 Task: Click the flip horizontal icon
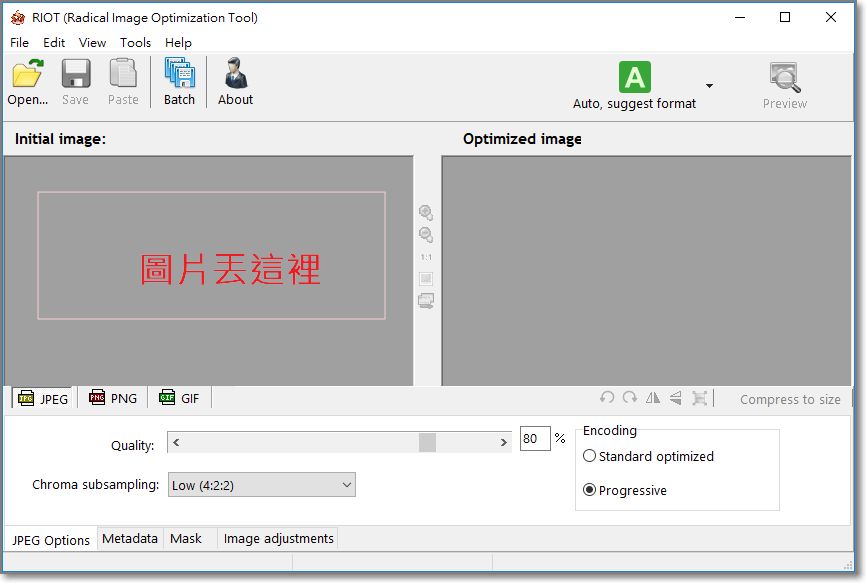653,398
